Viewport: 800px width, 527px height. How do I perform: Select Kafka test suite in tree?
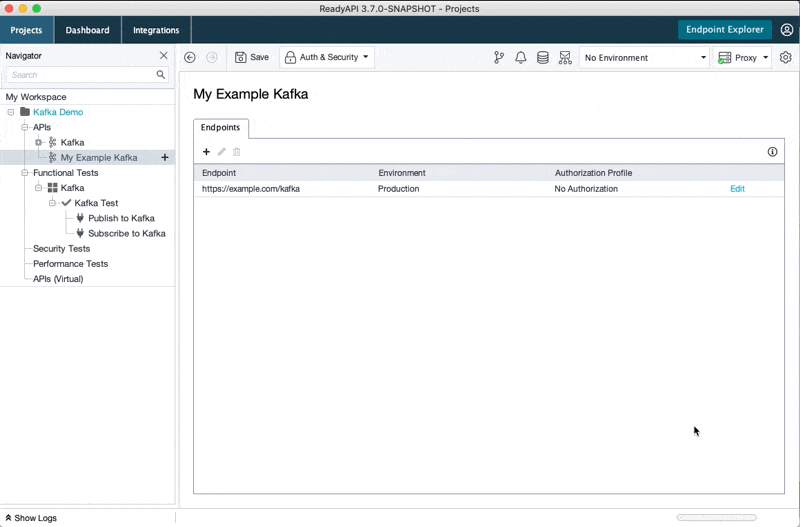[x=72, y=188]
